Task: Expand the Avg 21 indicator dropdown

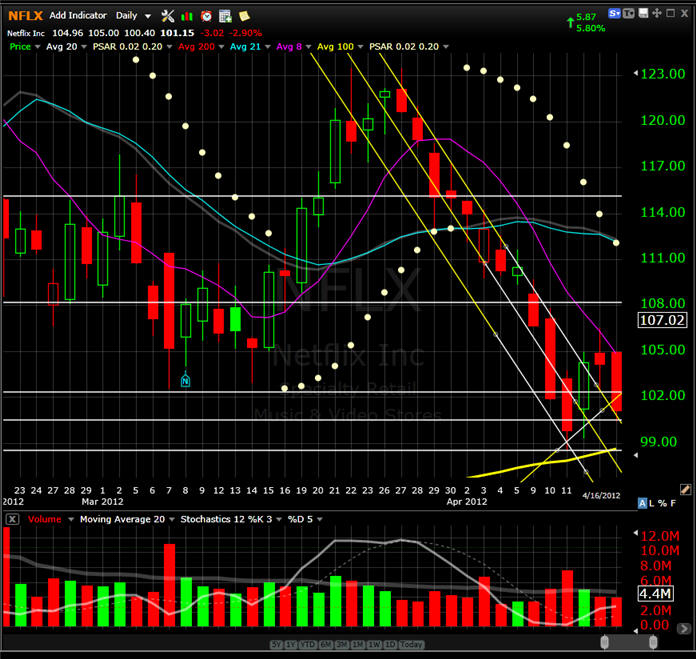Action: tap(268, 47)
